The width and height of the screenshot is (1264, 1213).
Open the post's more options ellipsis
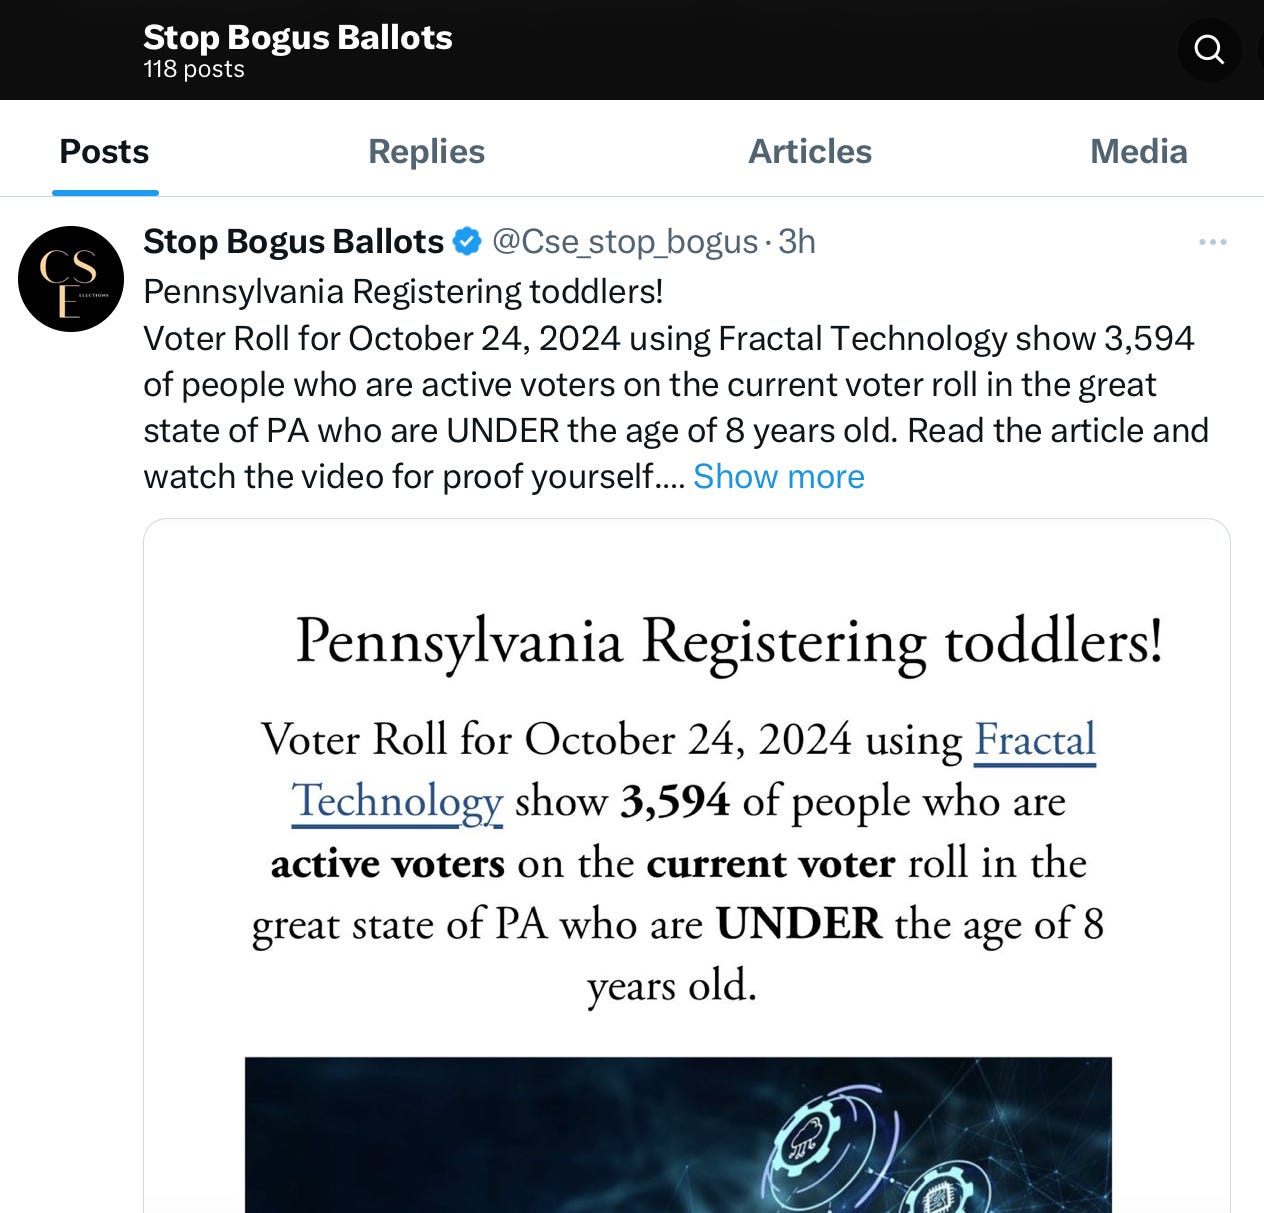(1212, 242)
